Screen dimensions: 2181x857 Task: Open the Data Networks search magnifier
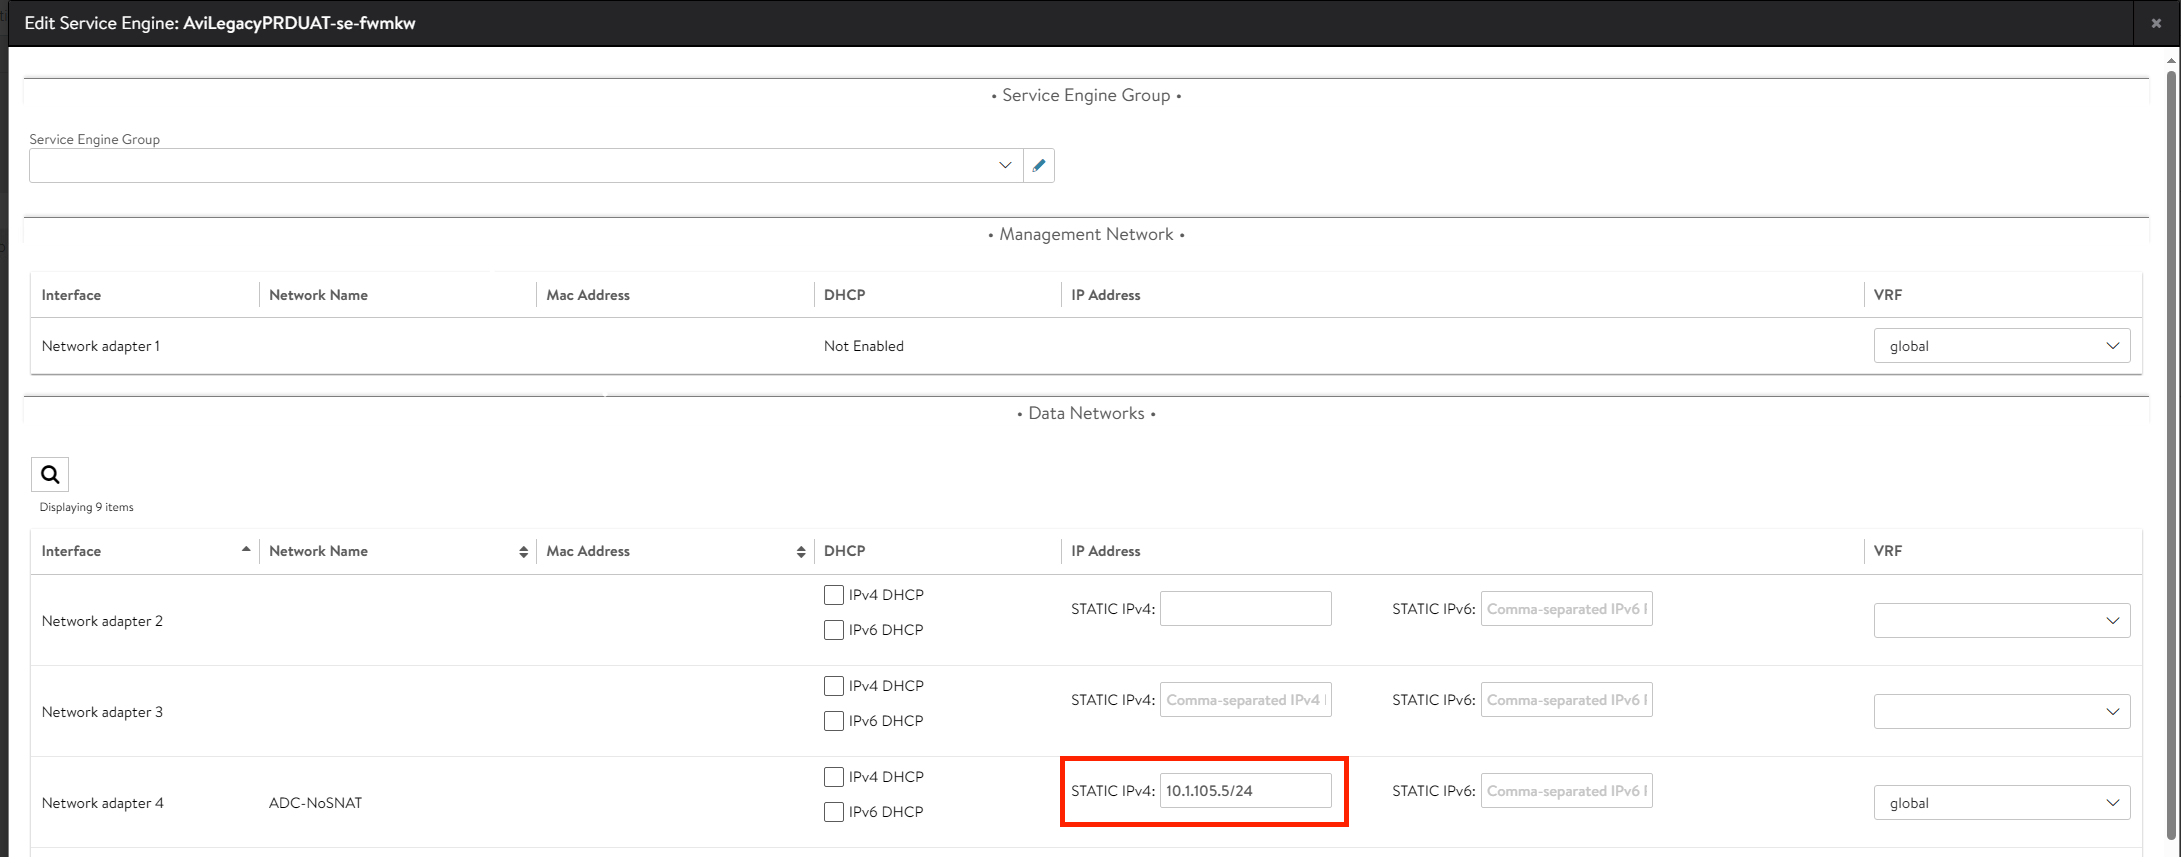(50, 475)
